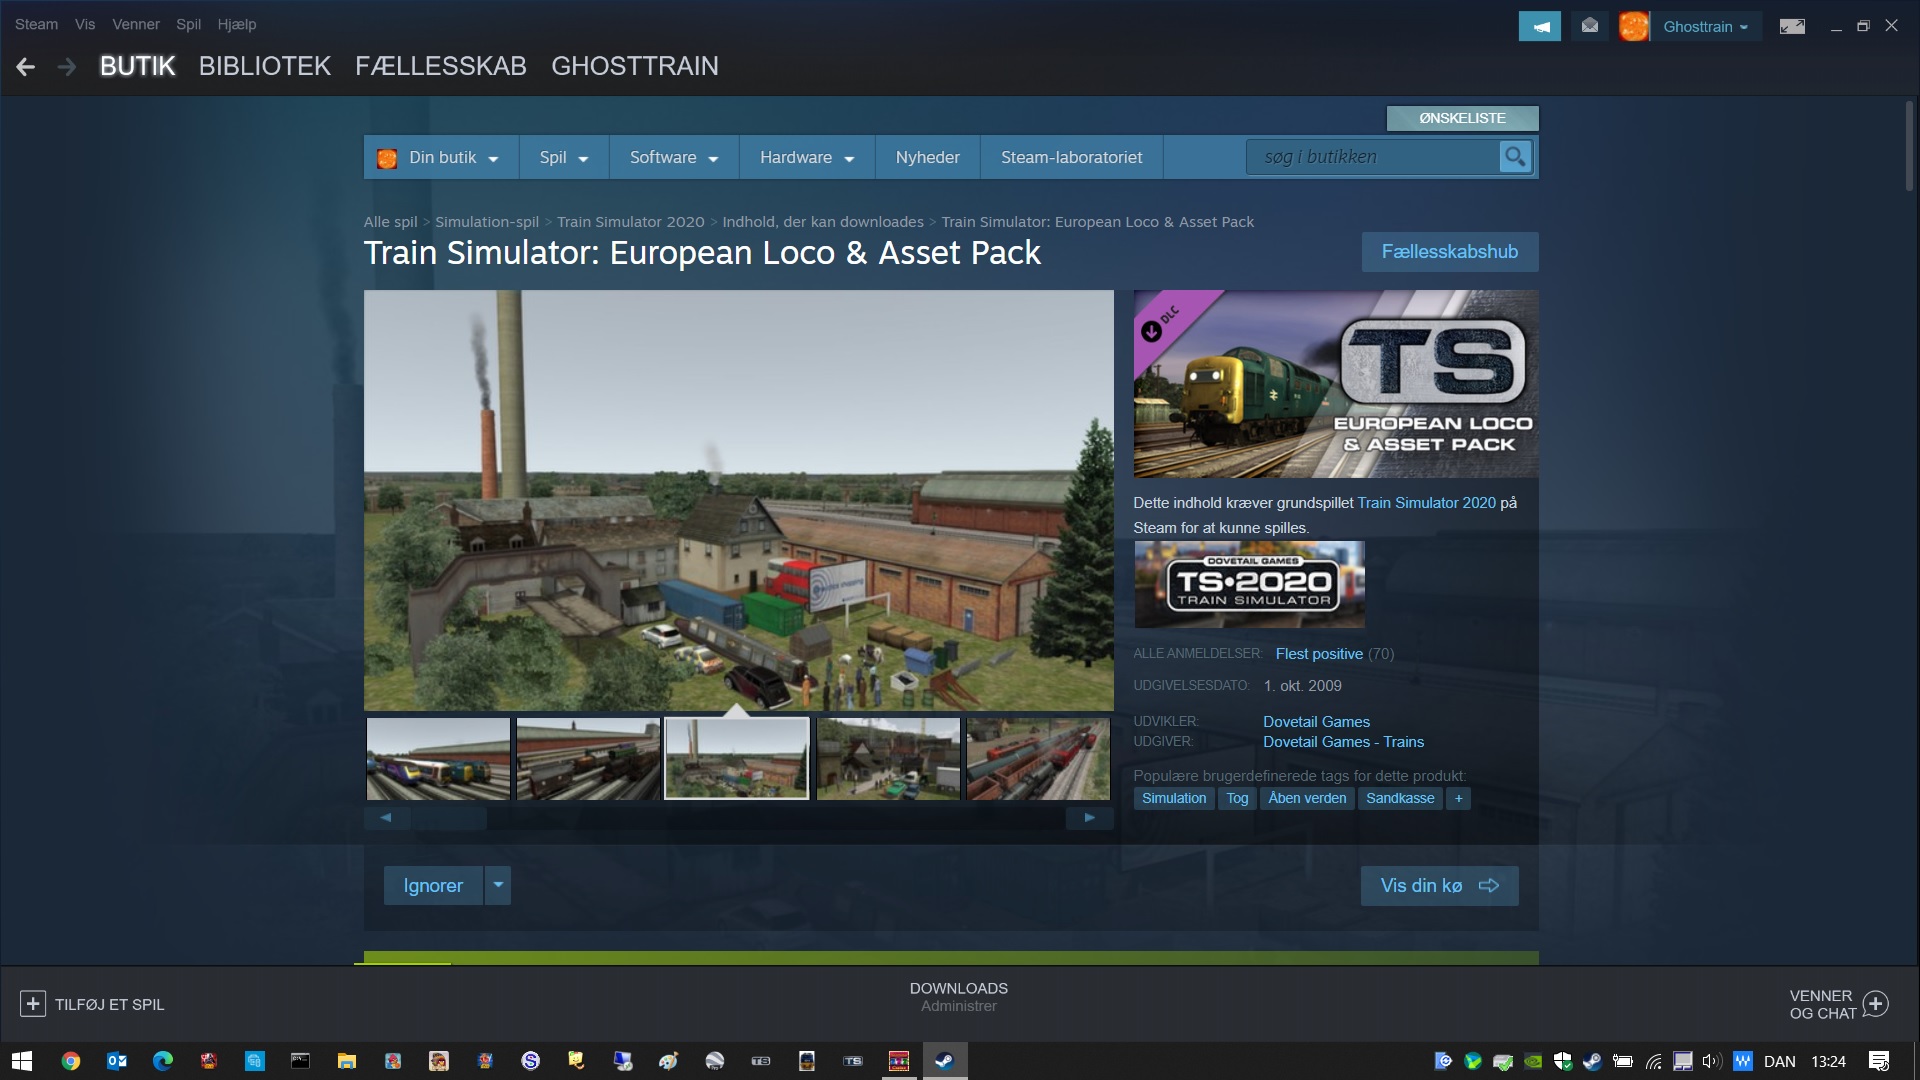The width and height of the screenshot is (1920, 1080).
Task: Click the back navigation arrow
Action: click(x=26, y=67)
